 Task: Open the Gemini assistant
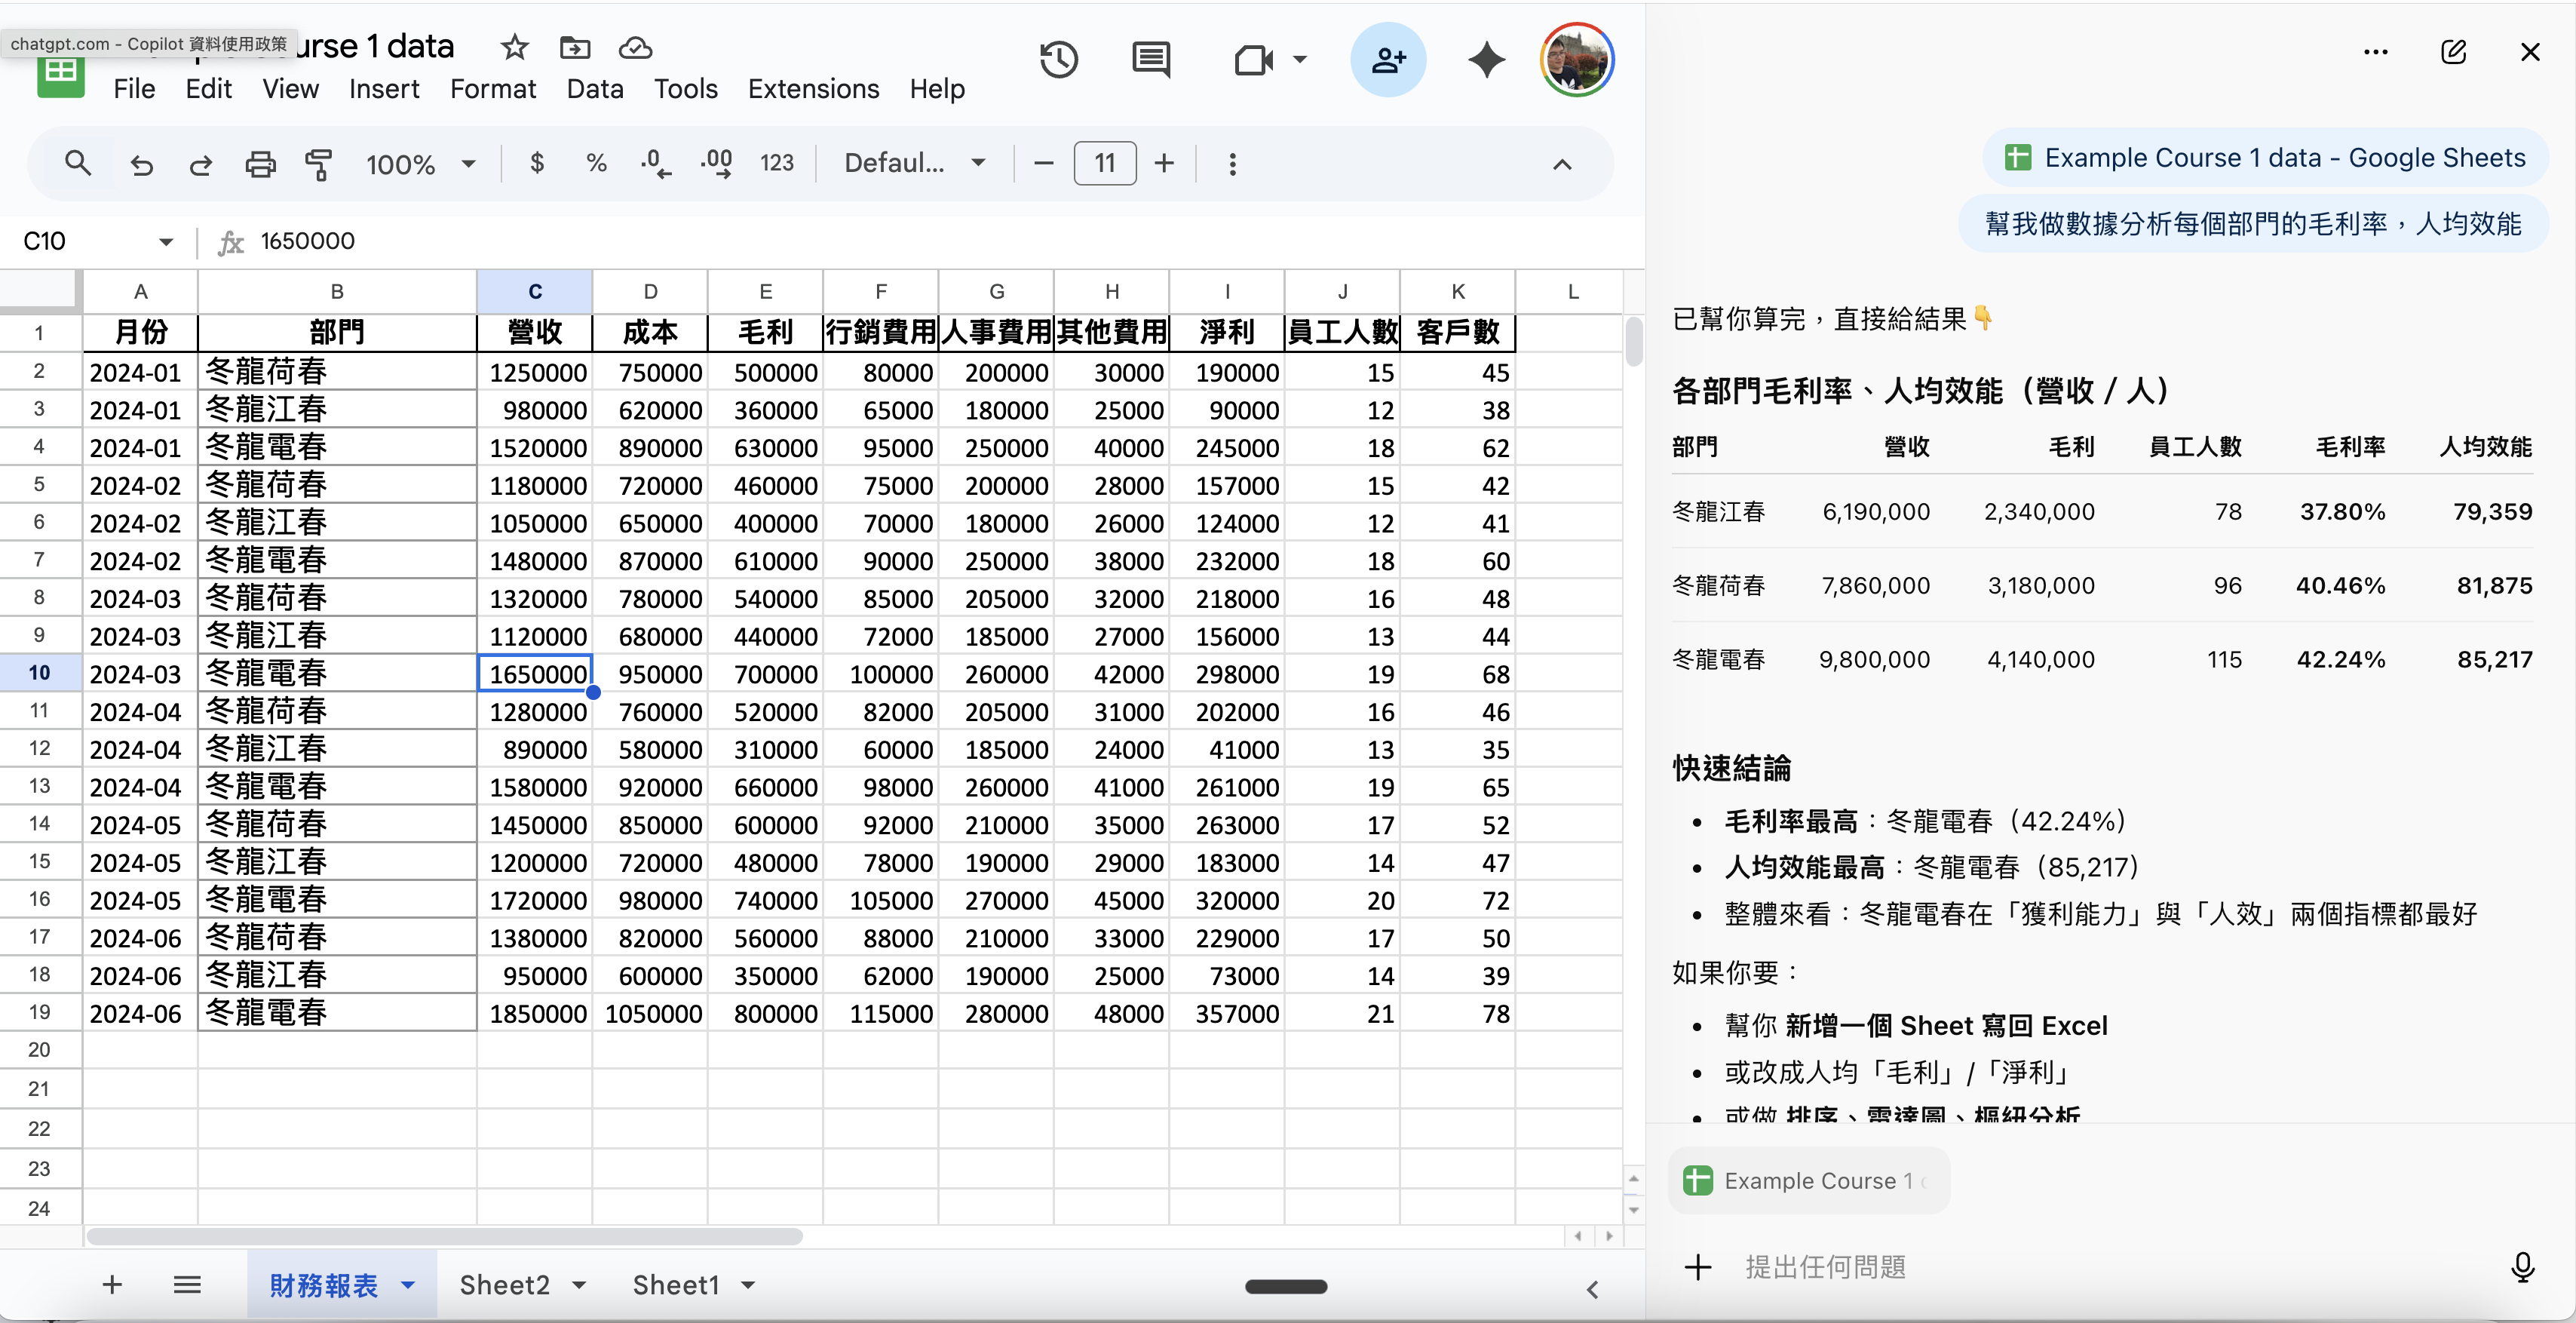click(1486, 60)
